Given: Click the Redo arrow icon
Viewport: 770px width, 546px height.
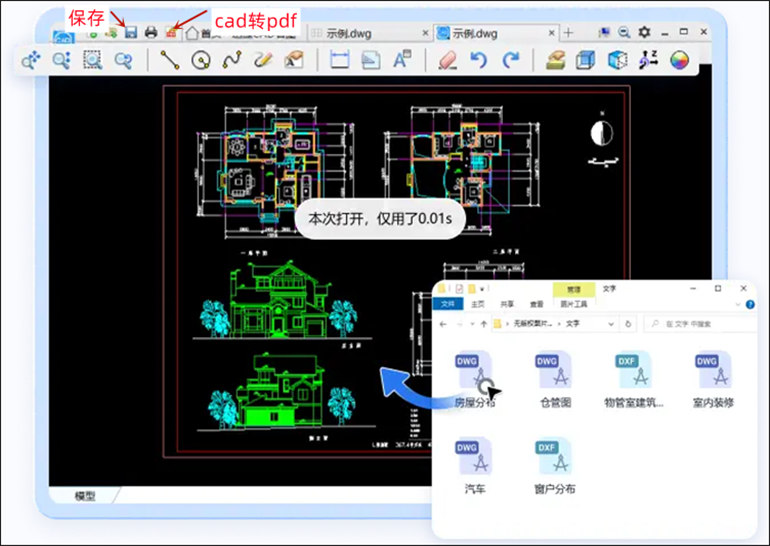Looking at the screenshot, I should coord(511,60).
